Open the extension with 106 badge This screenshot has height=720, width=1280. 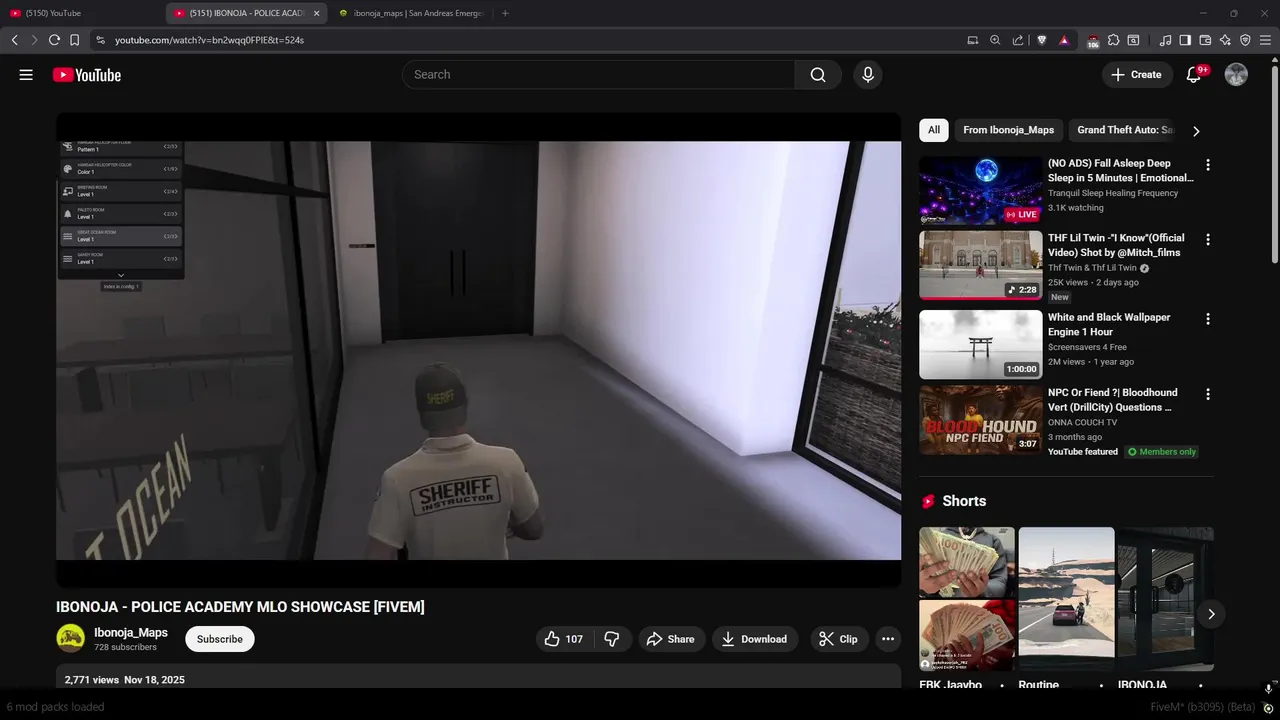1092,41
